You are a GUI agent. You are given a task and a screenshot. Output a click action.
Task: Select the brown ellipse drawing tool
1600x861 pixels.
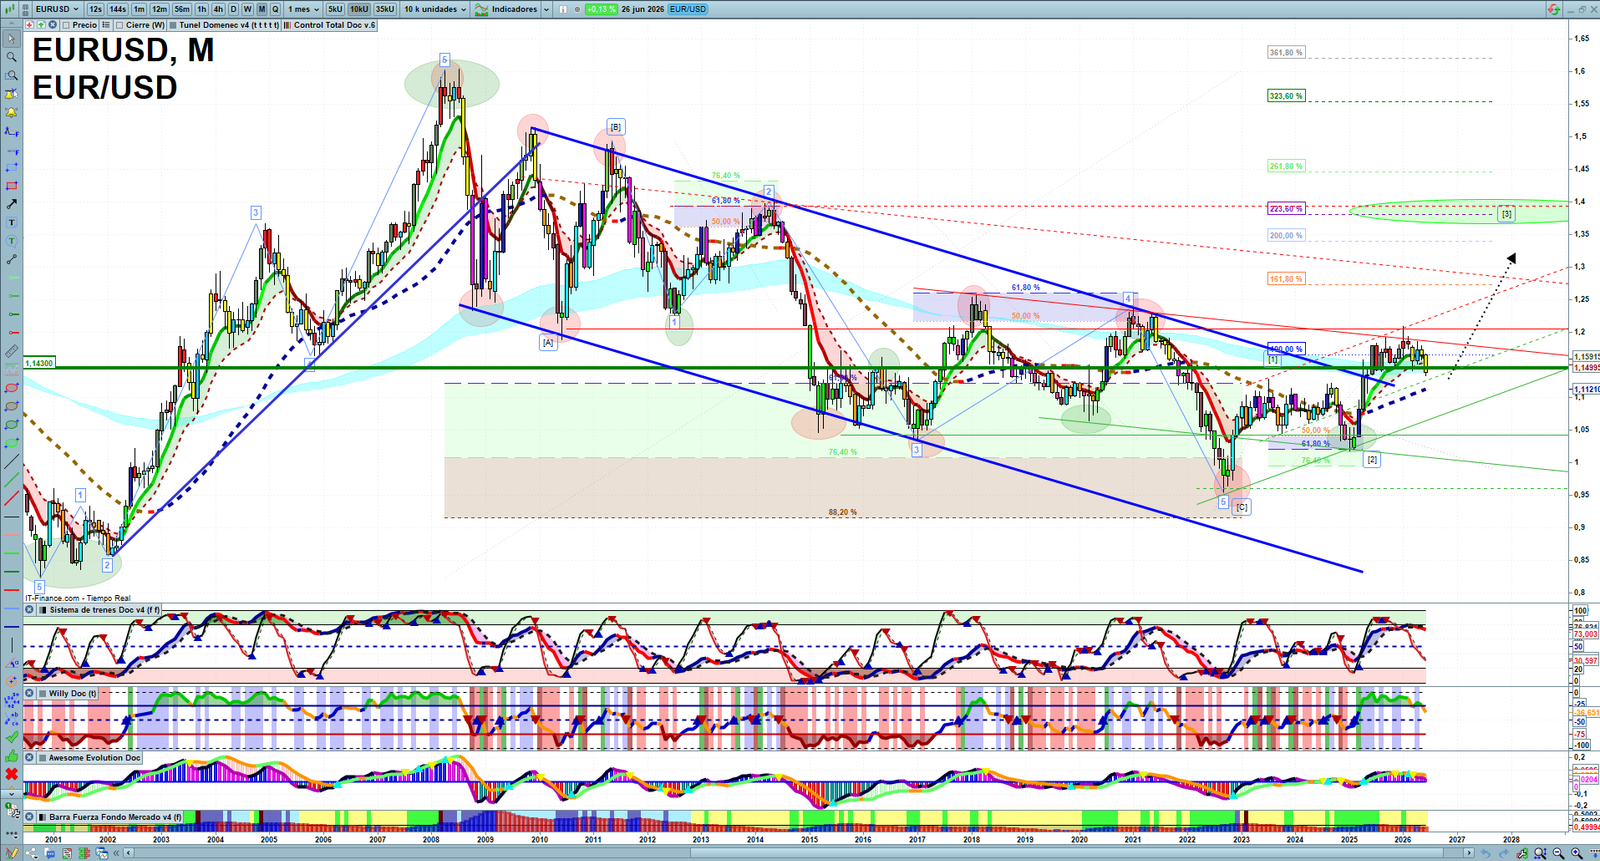click(x=11, y=406)
